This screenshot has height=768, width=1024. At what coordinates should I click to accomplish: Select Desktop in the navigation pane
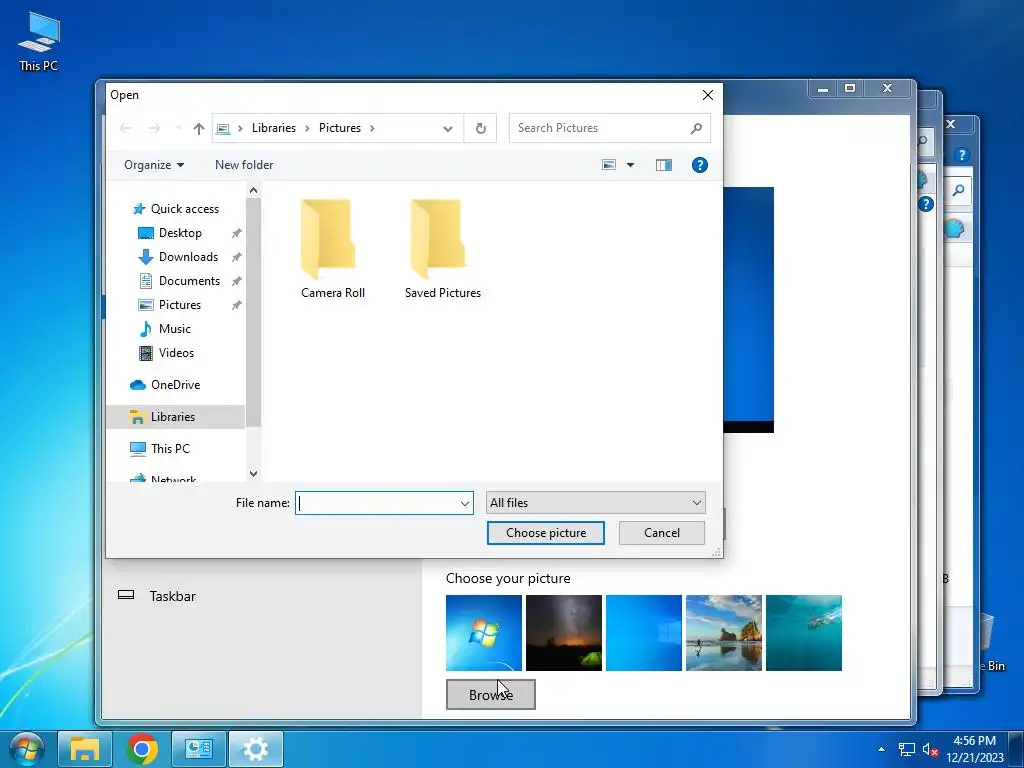click(x=180, y=232)
